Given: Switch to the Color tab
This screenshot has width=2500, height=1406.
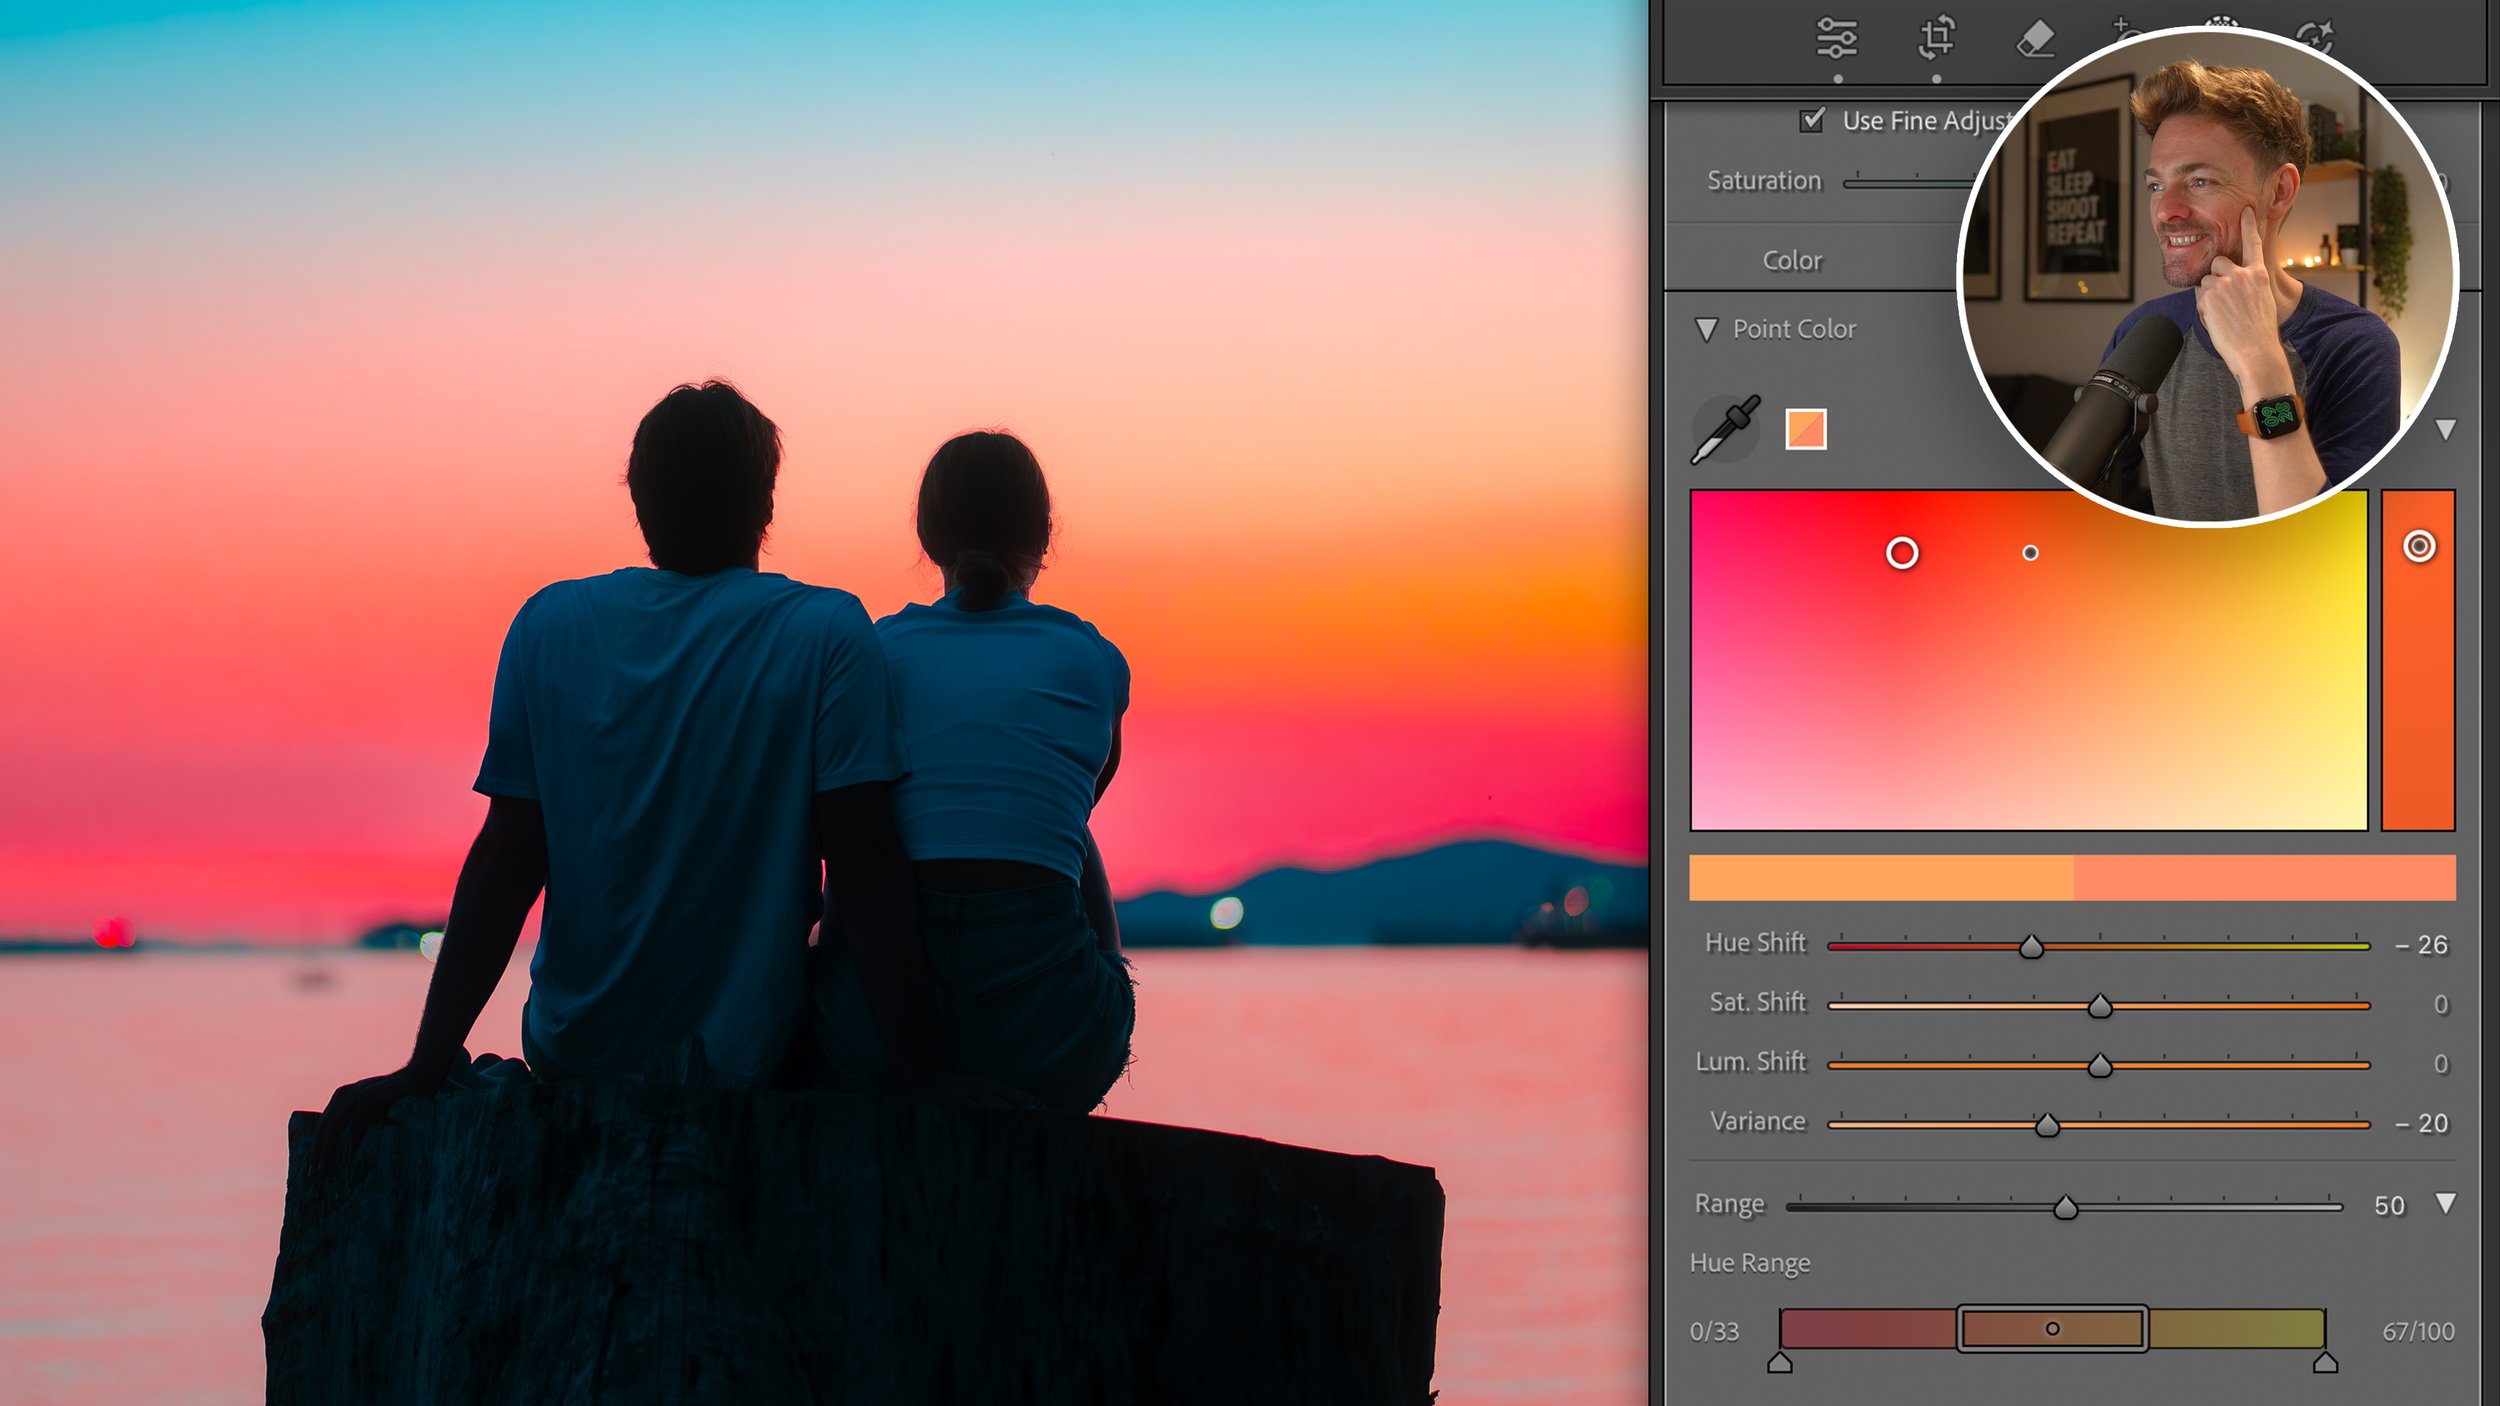Looking at the screenshot, I should coord(1792,260).
